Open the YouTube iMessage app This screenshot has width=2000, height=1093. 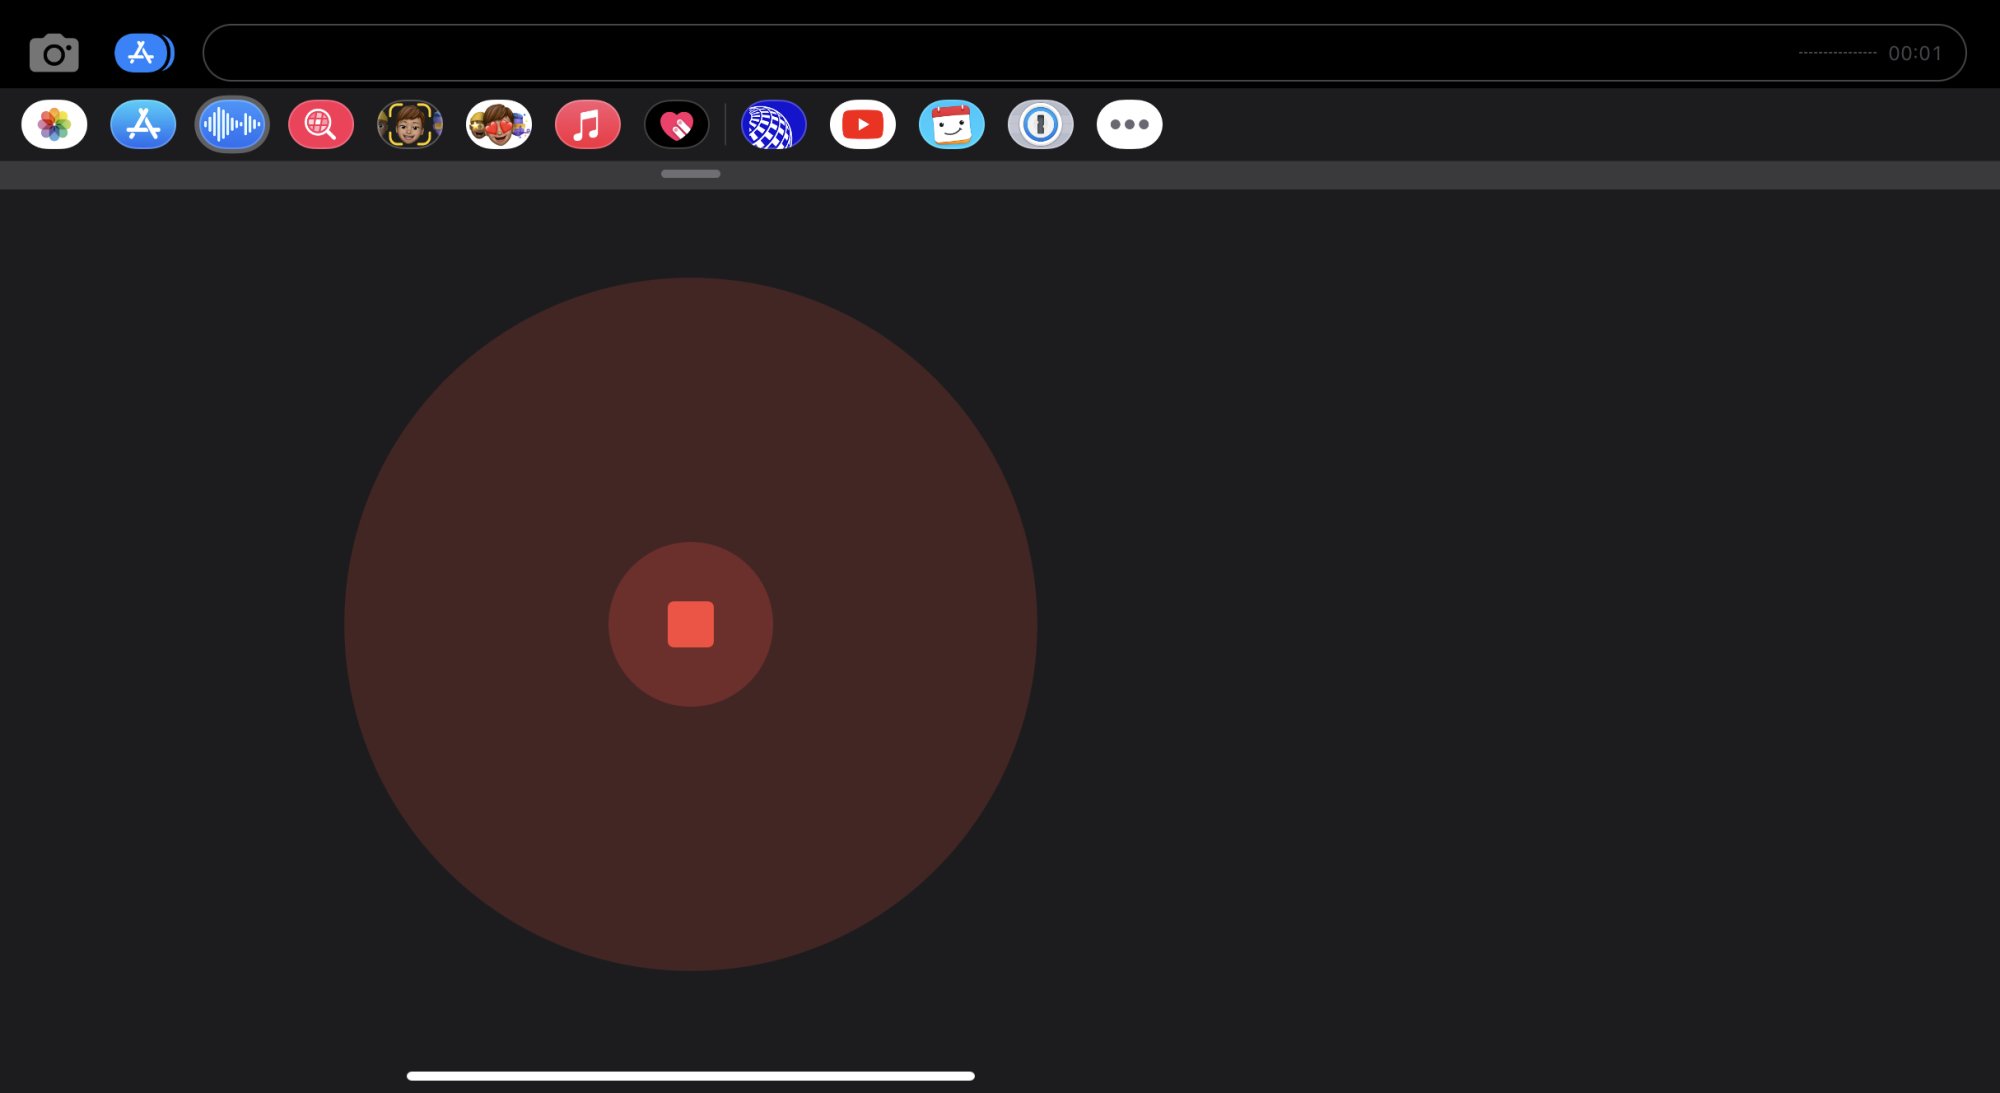pos(862,125)
